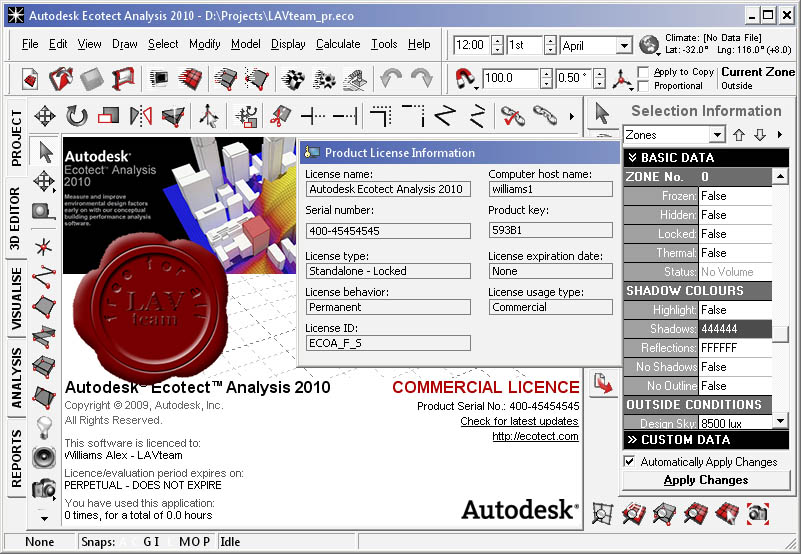The image size is (801, 554).
Task: Click the Fit grid to model icon
Action: [602, 513]
